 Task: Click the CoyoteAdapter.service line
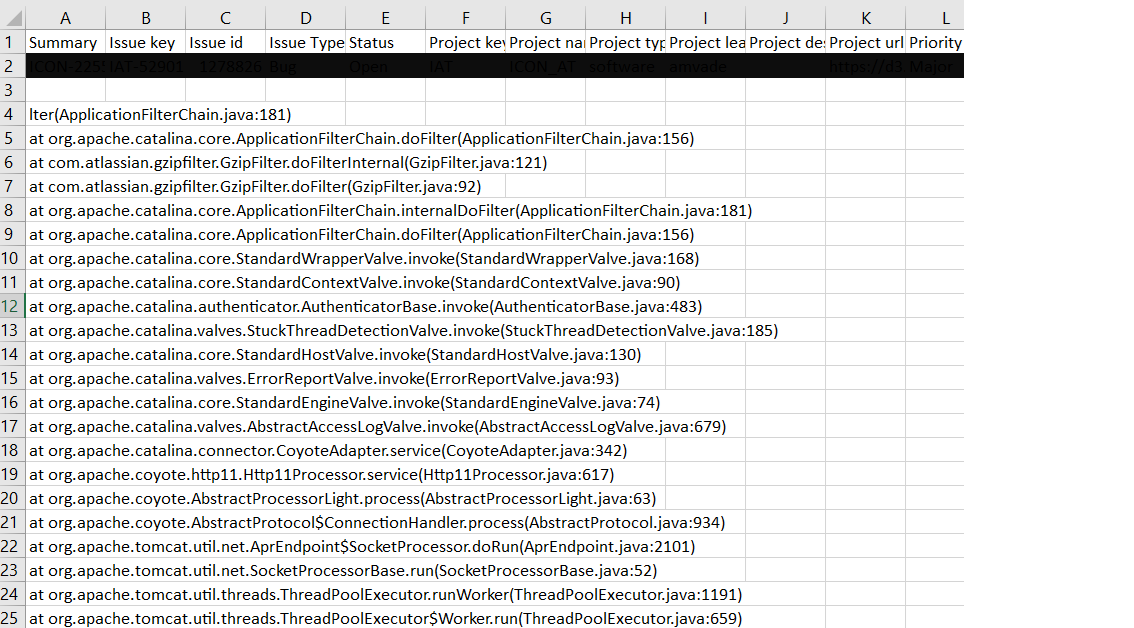328,450
